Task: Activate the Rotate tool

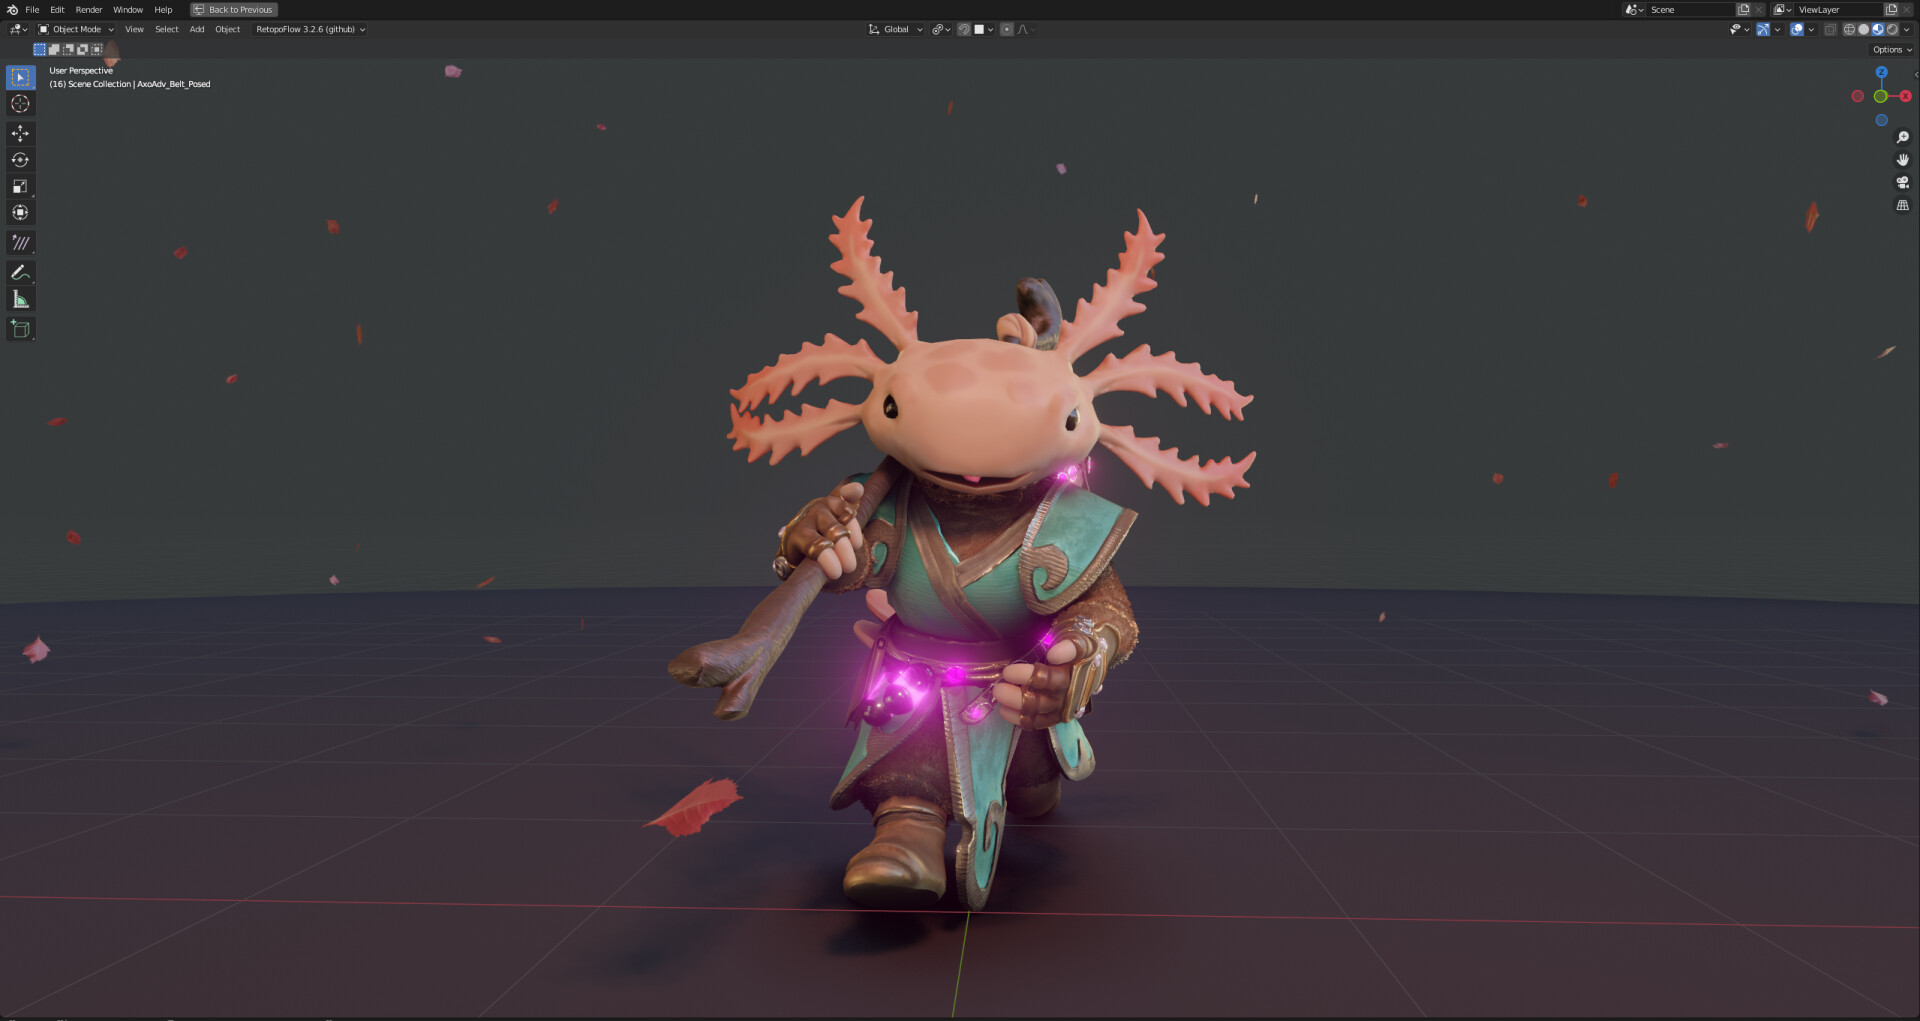Action: (20, 160)
